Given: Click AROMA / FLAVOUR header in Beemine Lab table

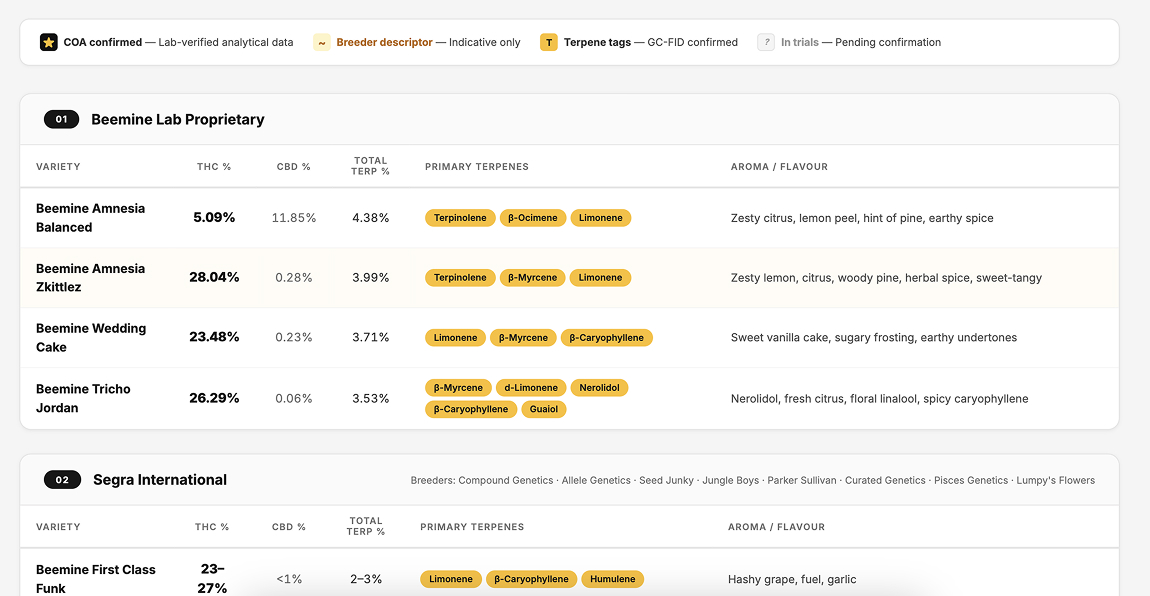Looking at the screenshot, I should 779,167.
